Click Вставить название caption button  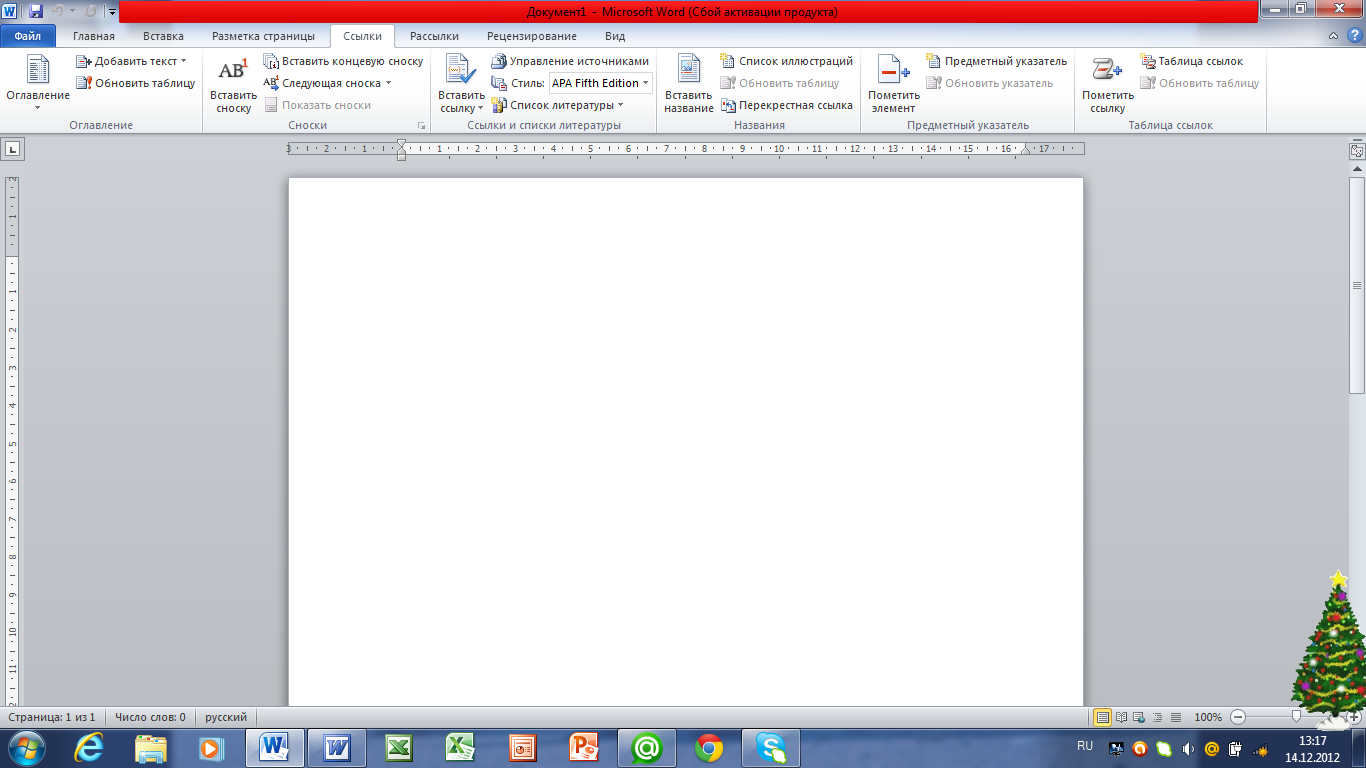coord(688,84)
